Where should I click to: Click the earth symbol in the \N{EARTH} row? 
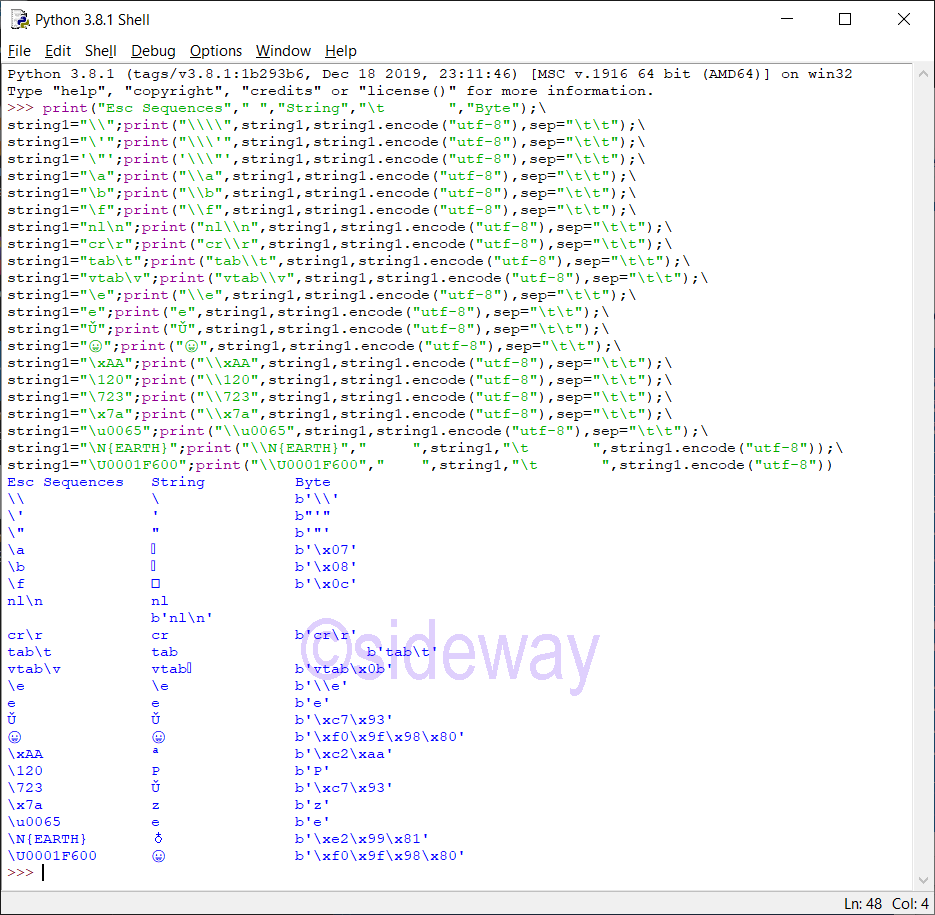point(158,839)
